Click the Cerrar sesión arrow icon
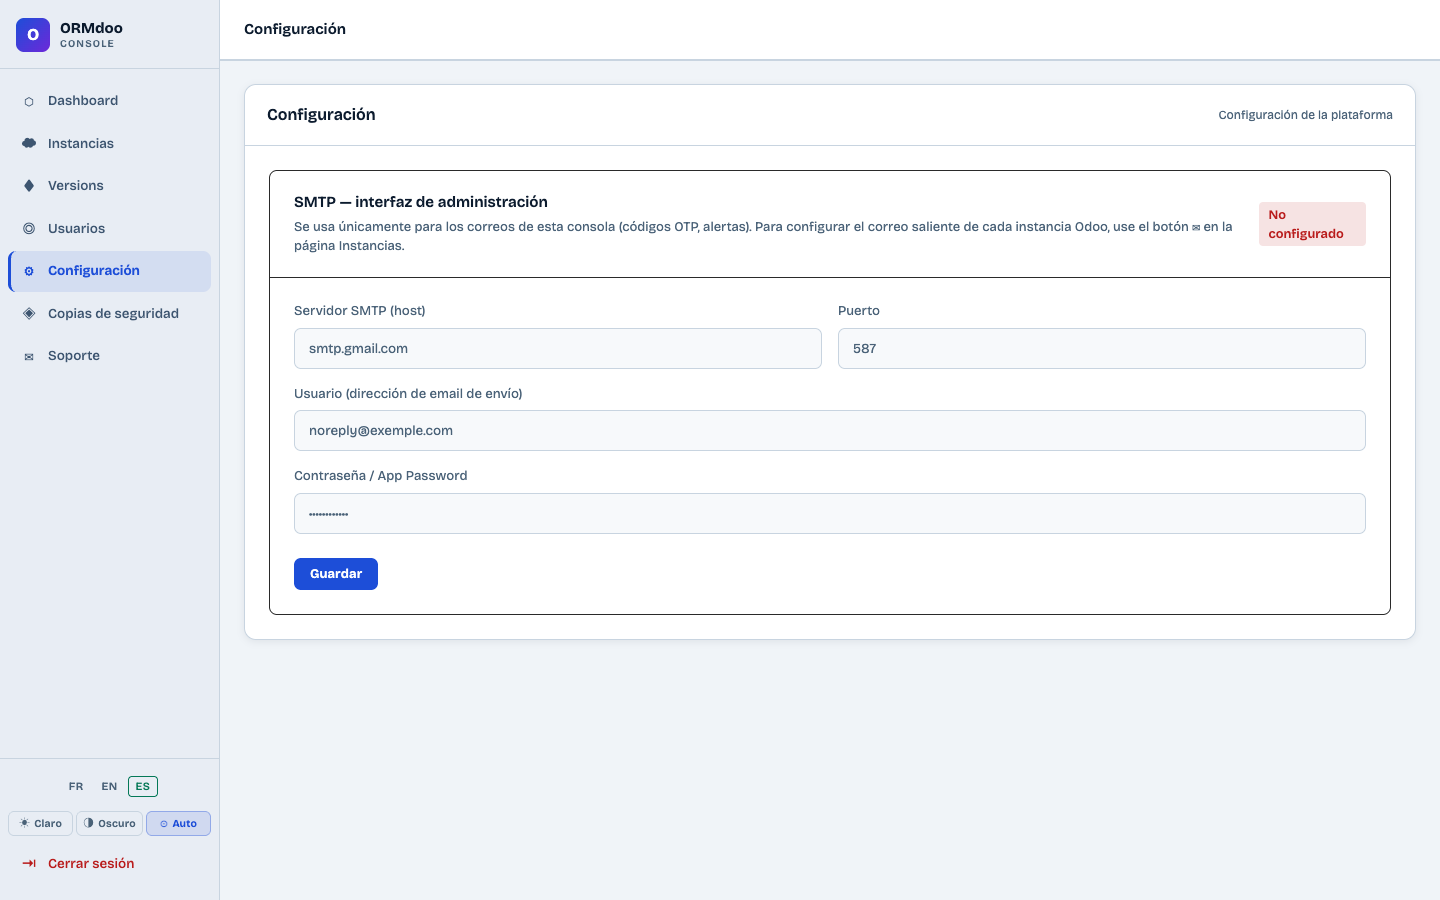Screen dimensions: 1440x900 (29, 863)
